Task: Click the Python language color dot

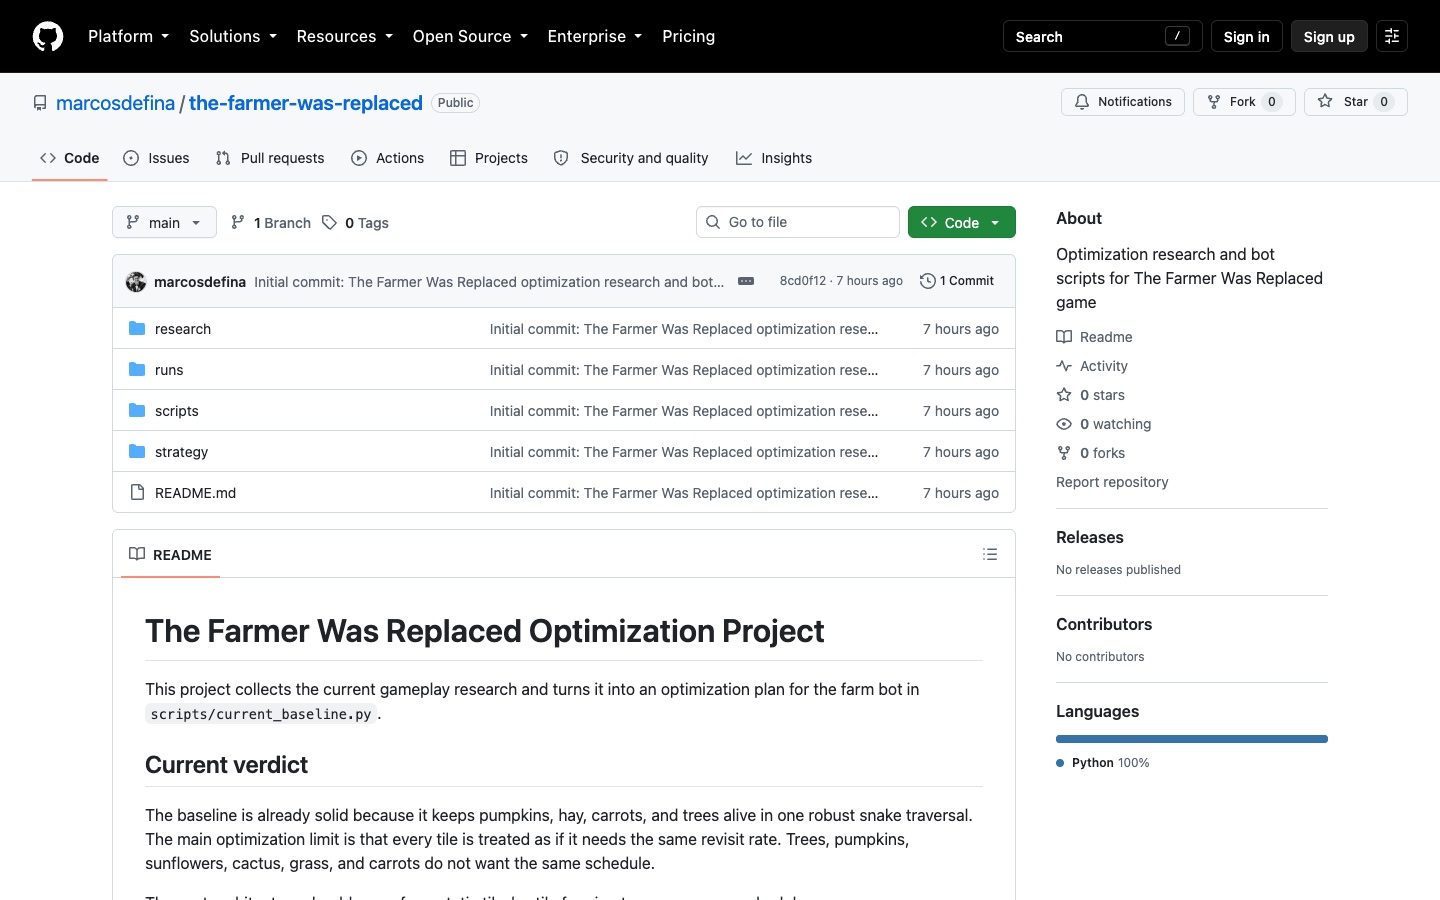Action: point(1060,763)
